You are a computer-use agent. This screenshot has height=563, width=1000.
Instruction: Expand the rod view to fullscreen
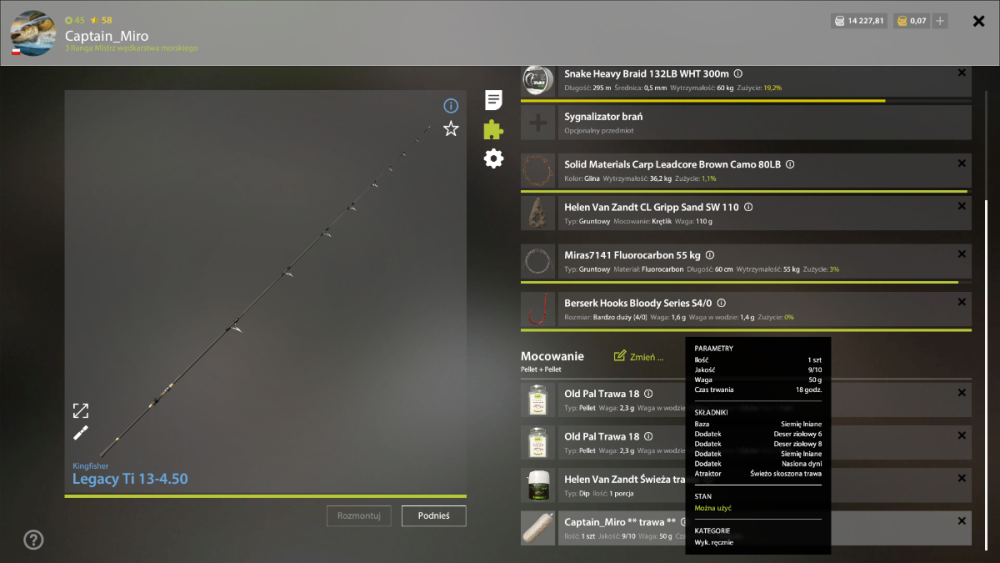coord(80,411)
